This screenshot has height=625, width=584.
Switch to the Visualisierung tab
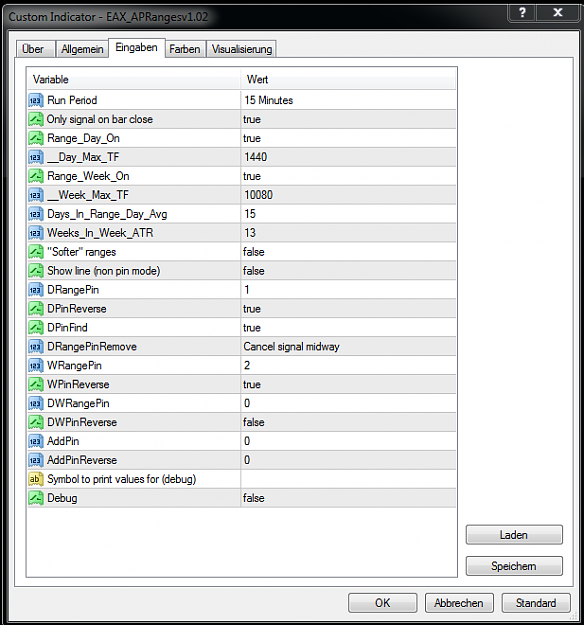pos(242,49)
